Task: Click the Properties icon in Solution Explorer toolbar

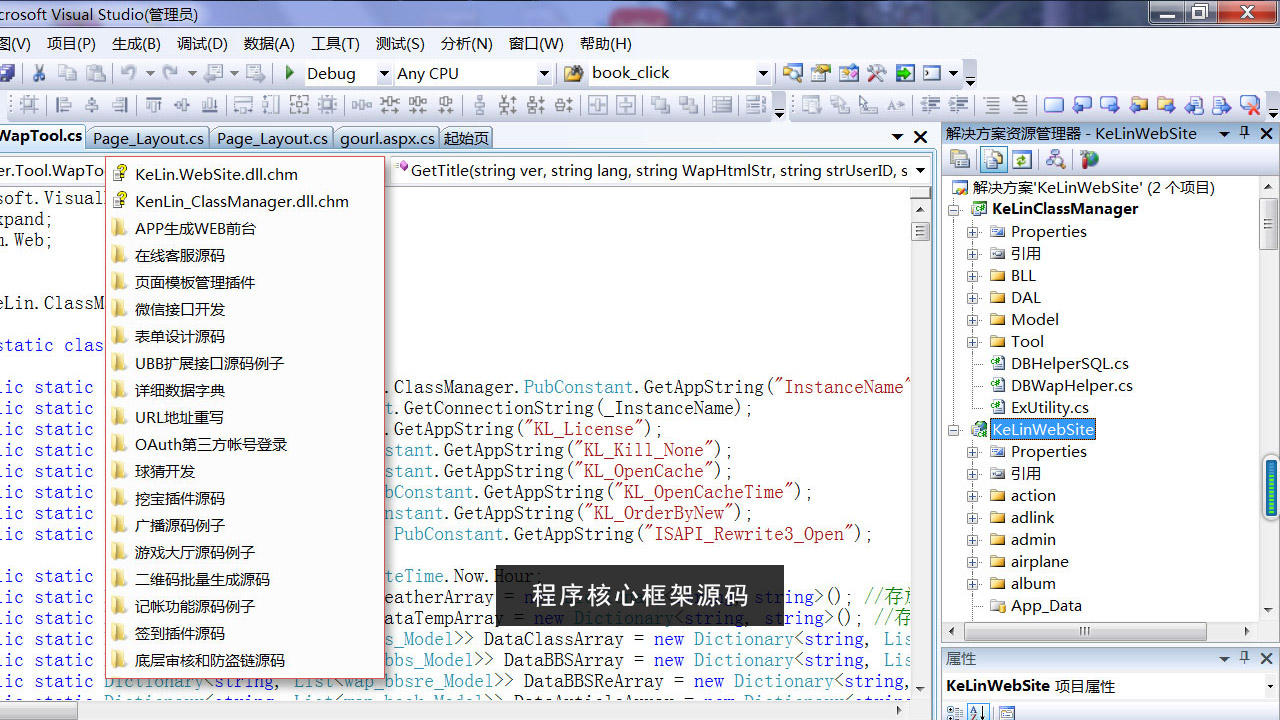Action: (960, 159)
